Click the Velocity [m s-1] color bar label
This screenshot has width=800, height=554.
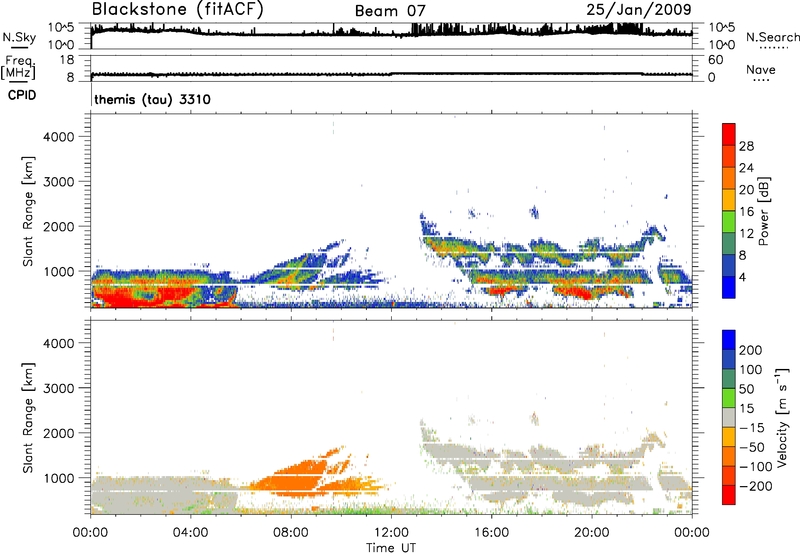coord(782,417)
